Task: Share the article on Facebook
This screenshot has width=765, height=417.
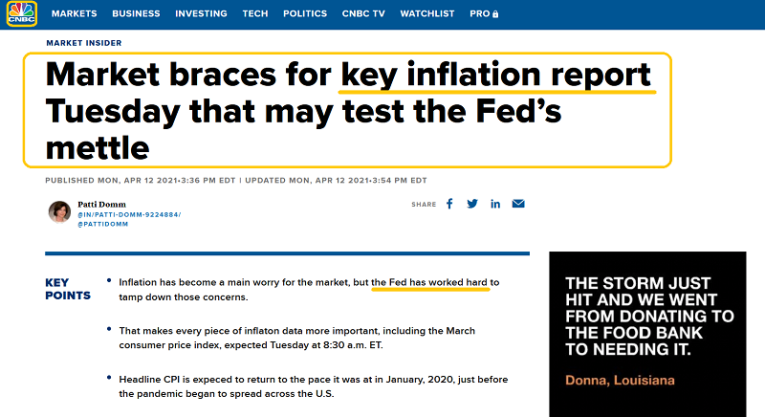Action: click(449, 203)
